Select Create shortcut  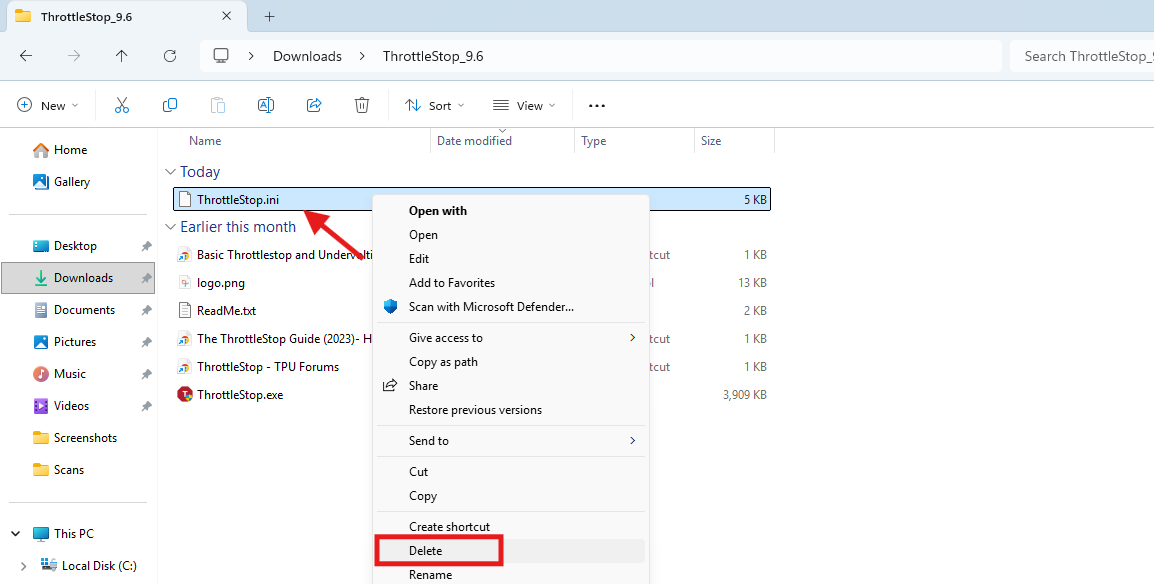511,527
